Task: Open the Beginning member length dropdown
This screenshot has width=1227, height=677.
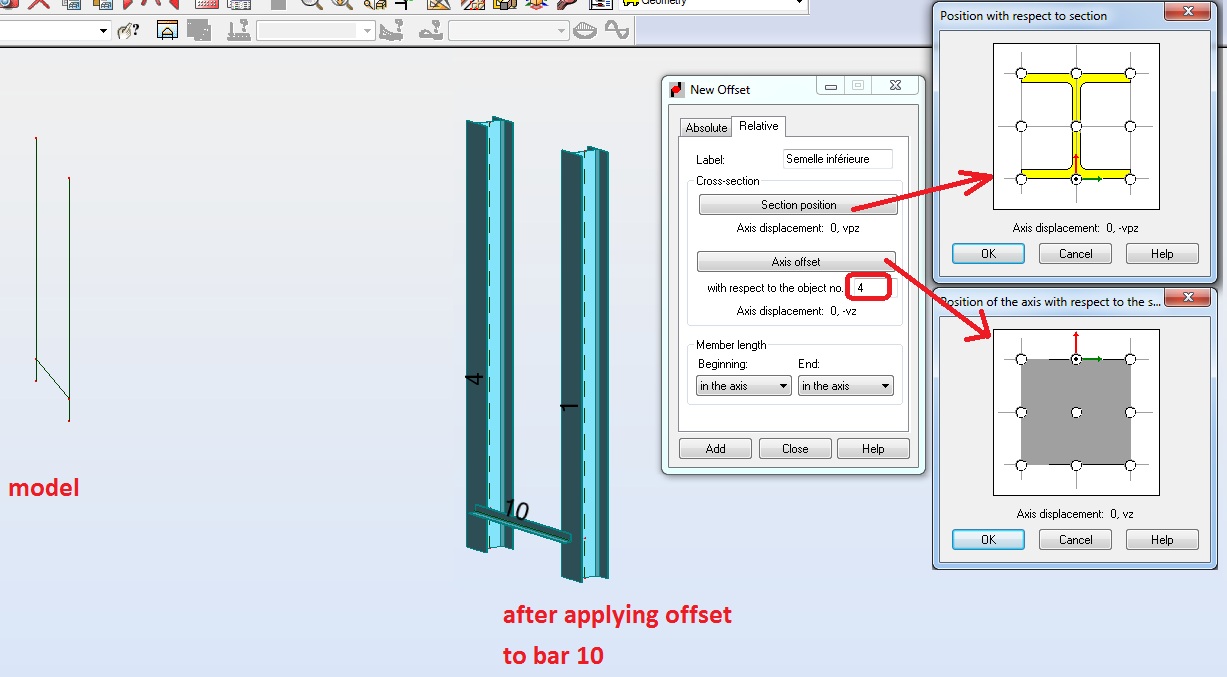Action: (x=742, y=385)
